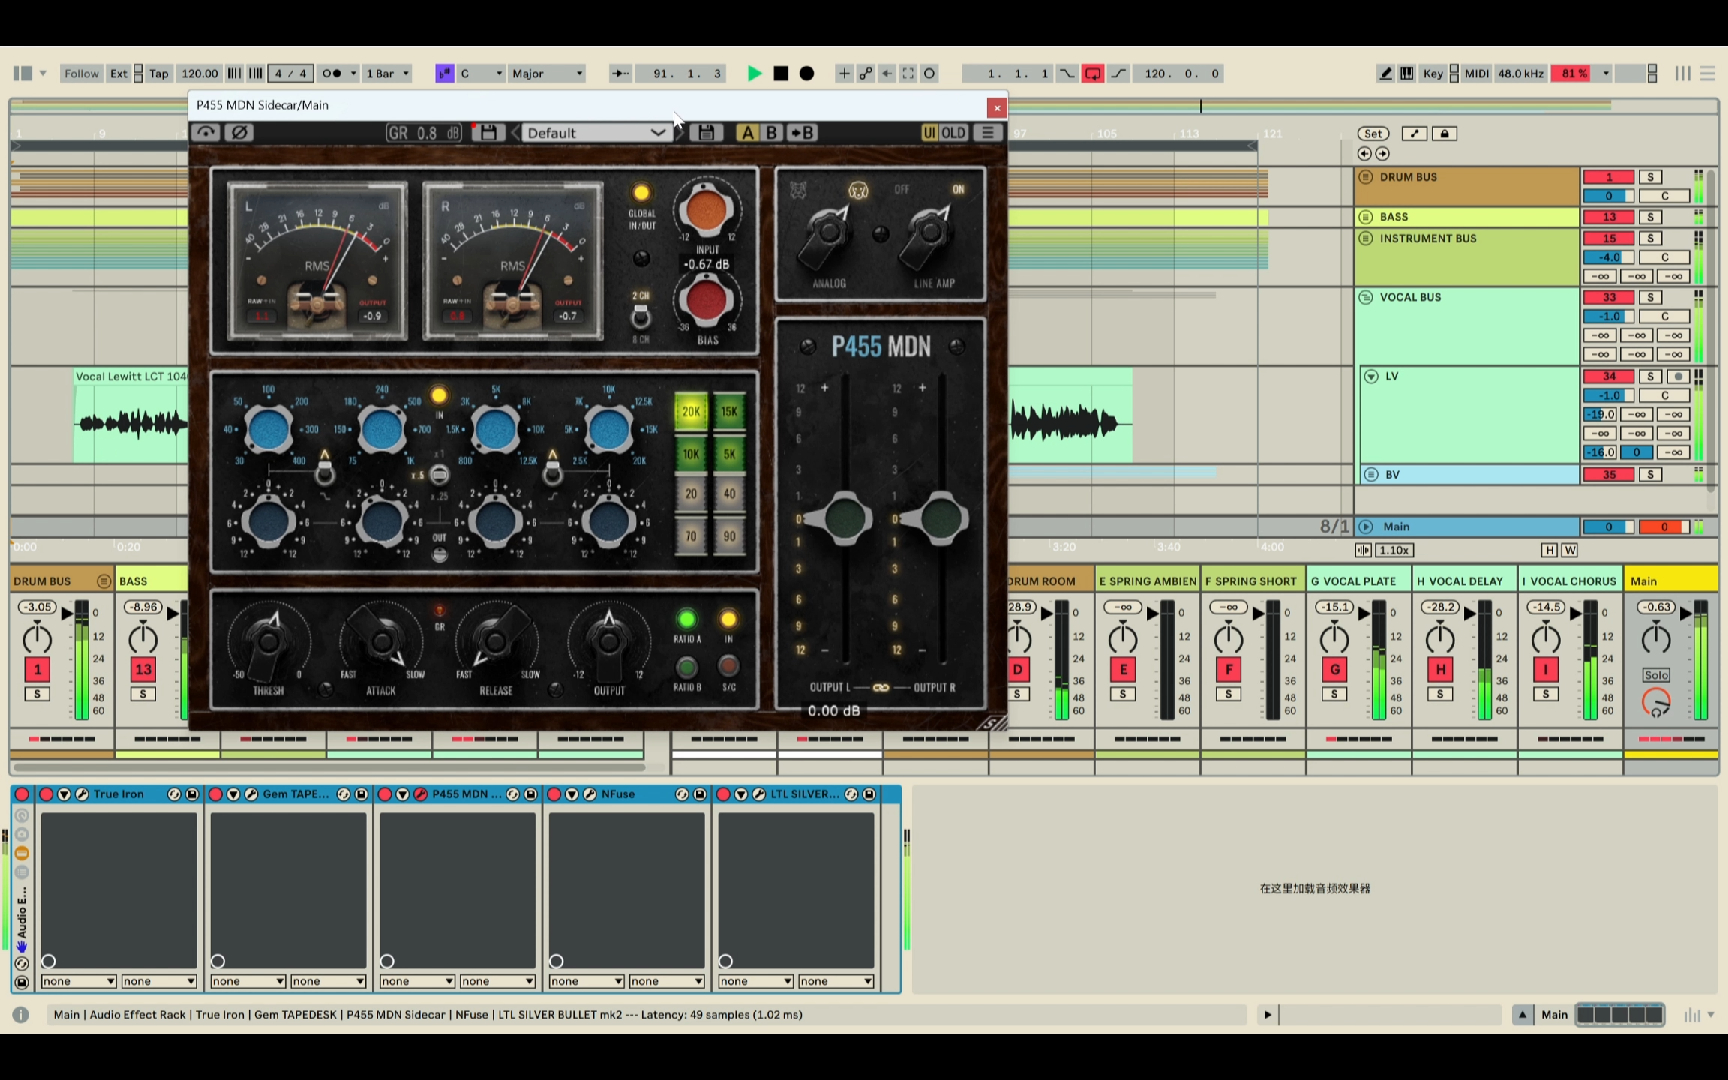
Task: Arm the arrangement Record button
Action: point(807,73)
